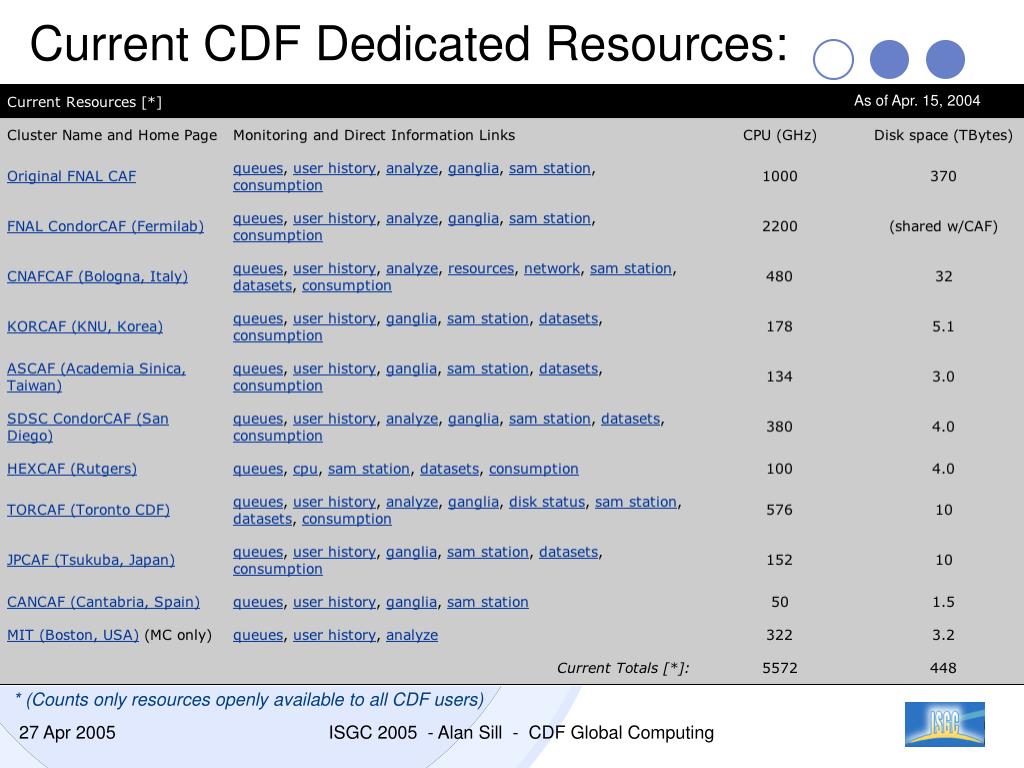
Task: Click cpu link in HEXCAF row
Action: click(305, 470)
